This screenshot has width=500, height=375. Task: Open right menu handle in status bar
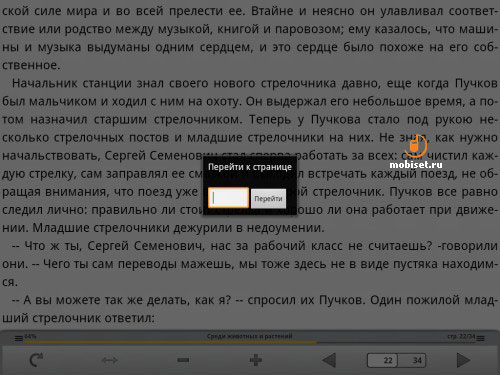coord(481,339)
